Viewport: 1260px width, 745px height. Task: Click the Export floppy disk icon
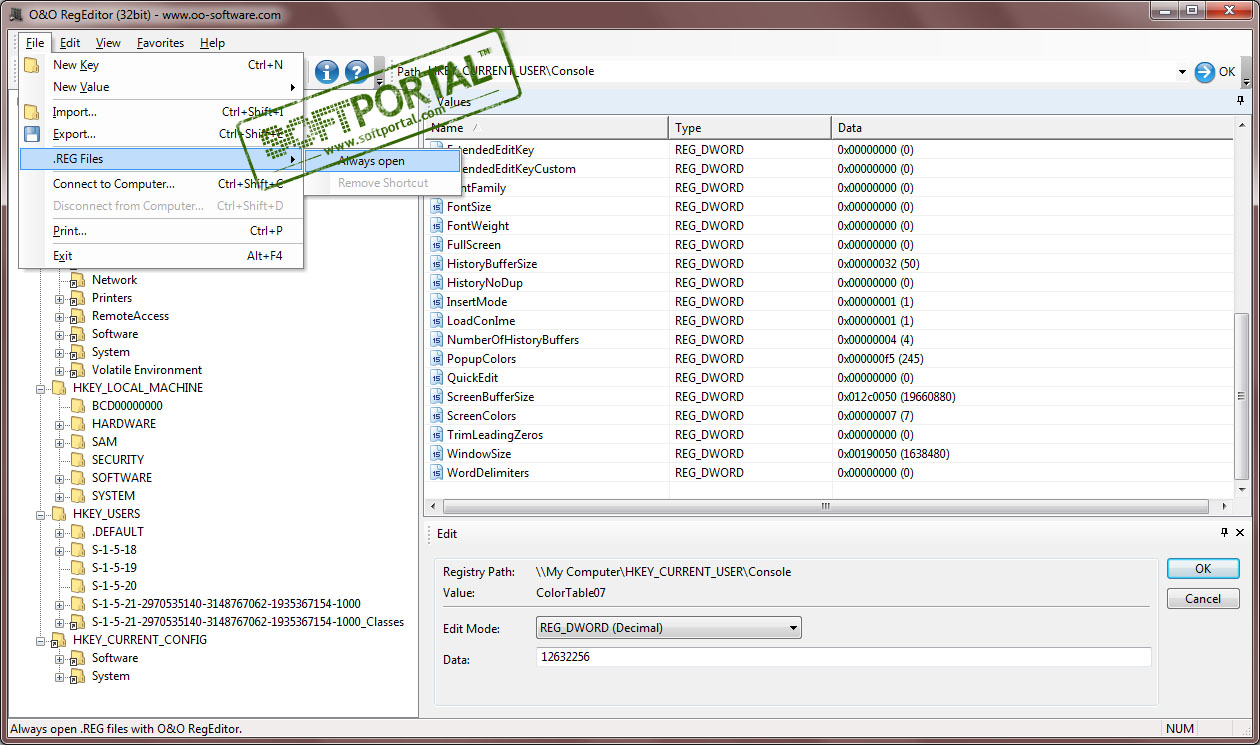tap(32, 134)
